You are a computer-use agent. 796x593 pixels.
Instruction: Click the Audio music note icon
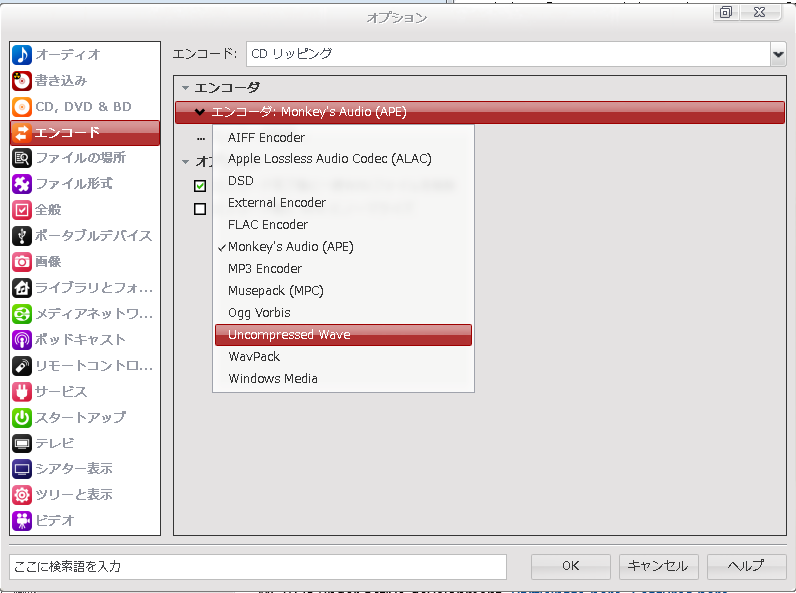pyautogui.click(x=22, y=55)
